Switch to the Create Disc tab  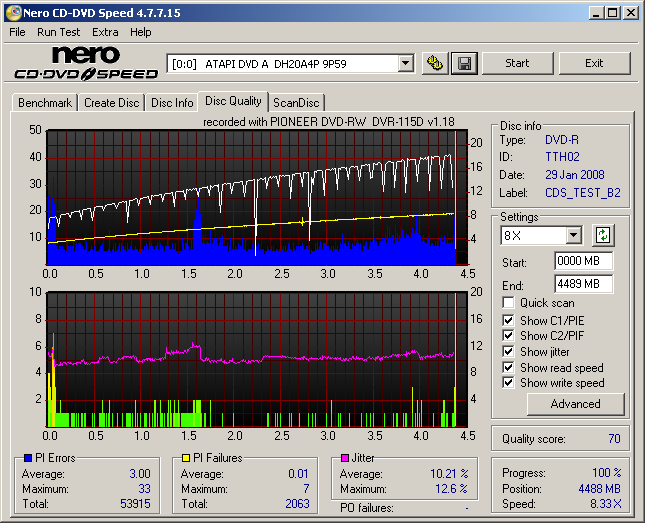coord(111,102)
